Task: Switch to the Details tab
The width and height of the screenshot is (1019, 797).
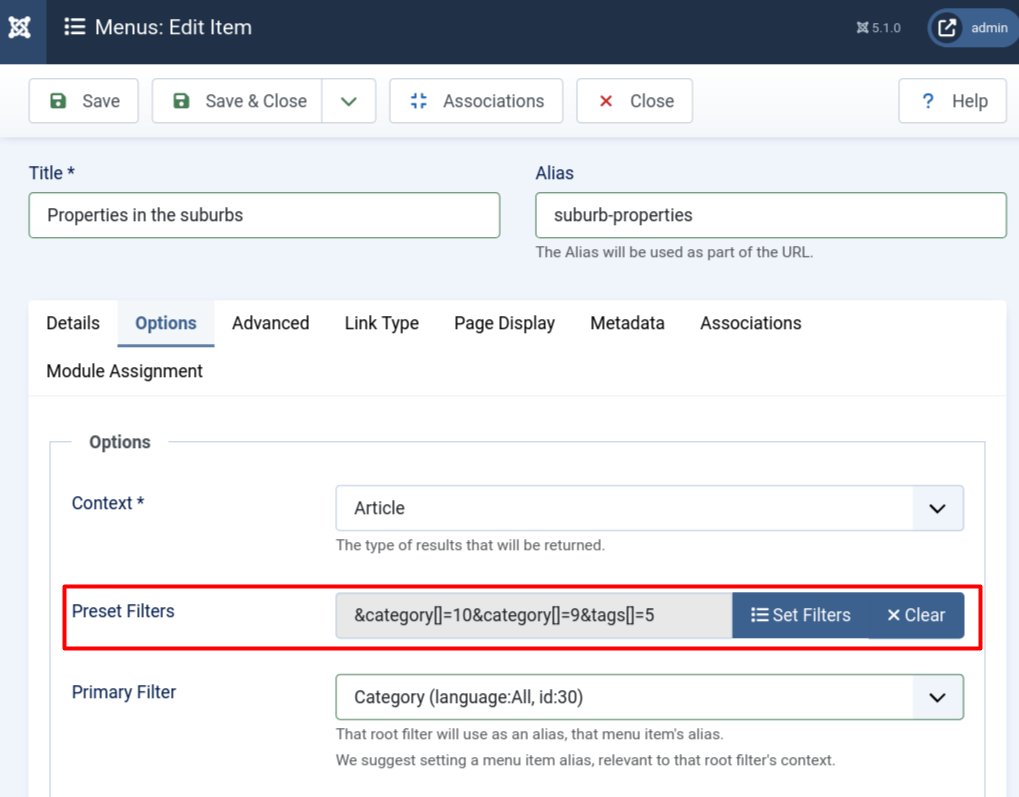Action: [73, 323]
